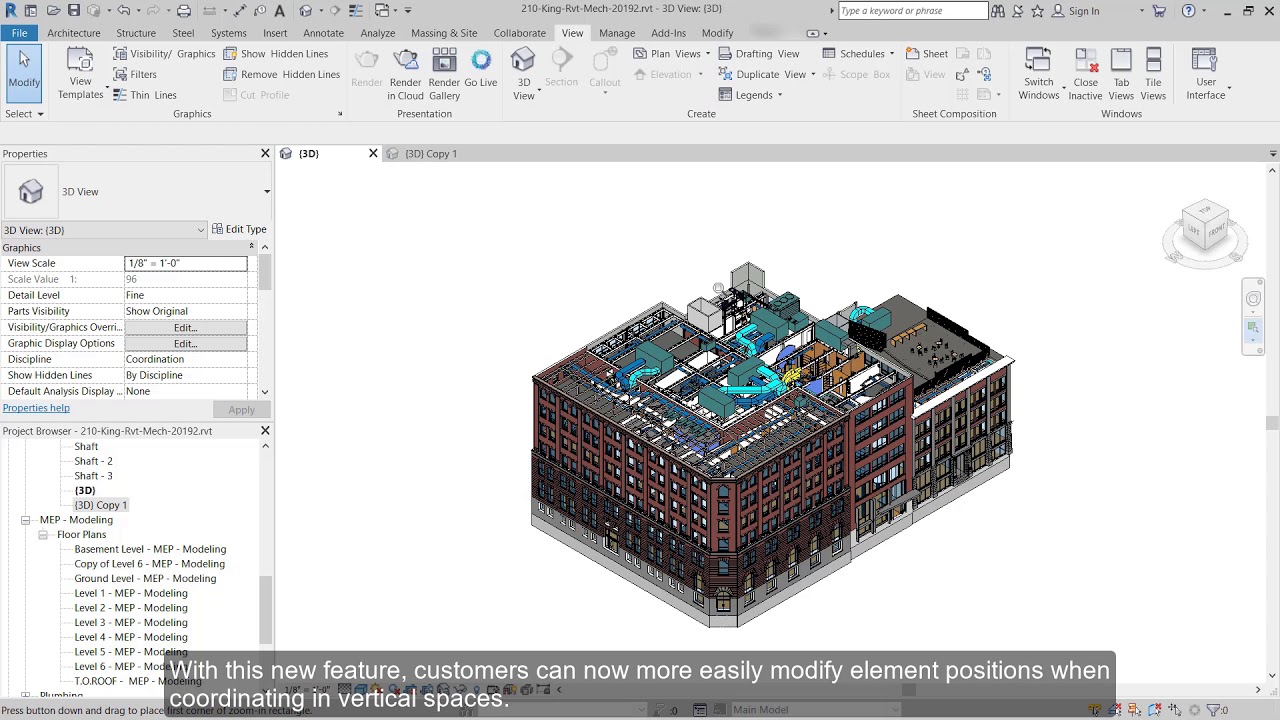Viewport: 1280px width, 720px height.
Task: Click the favorites star icon
Action: [1037, 11]
